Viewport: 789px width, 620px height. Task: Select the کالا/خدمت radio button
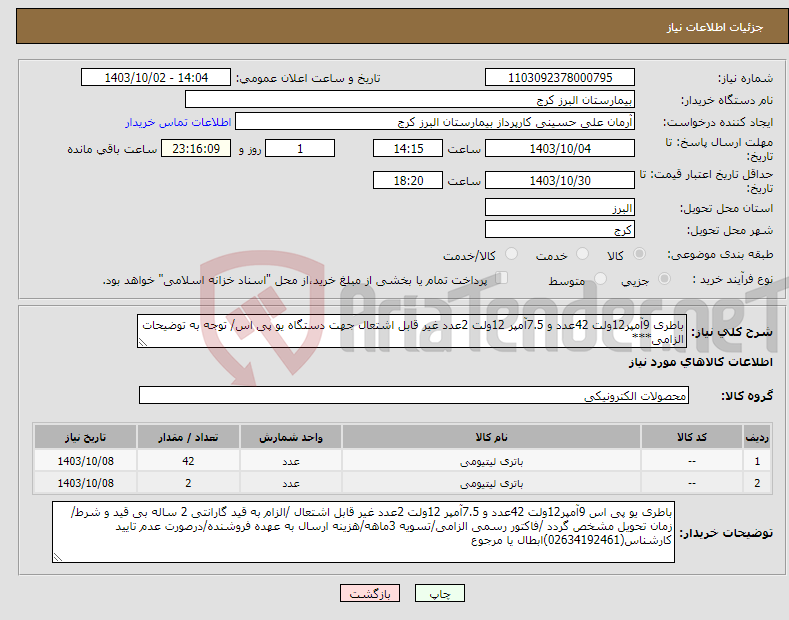tap(511, 254)
